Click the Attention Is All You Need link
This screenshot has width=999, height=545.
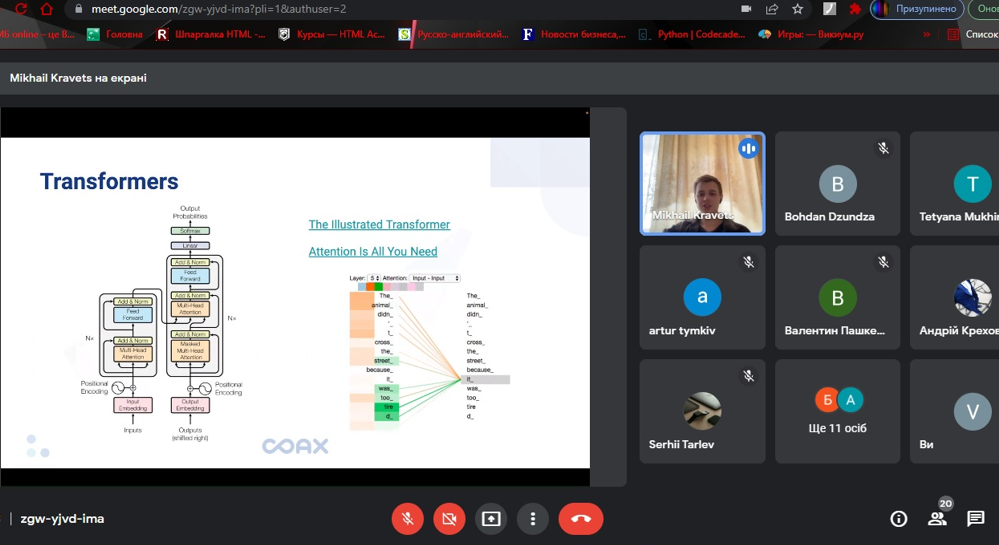click(x=372, y=252)
